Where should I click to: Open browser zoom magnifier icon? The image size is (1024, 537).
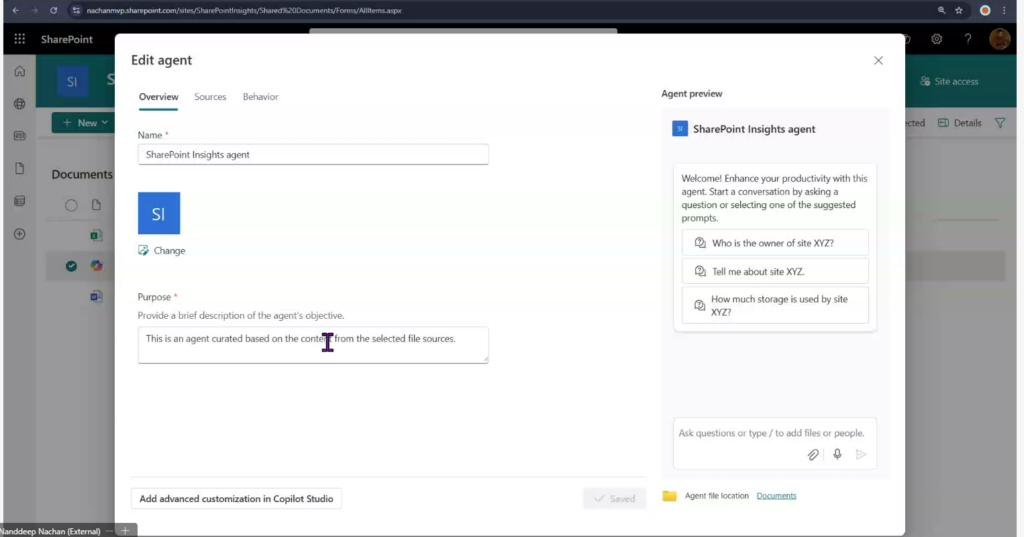coord(941,10)
